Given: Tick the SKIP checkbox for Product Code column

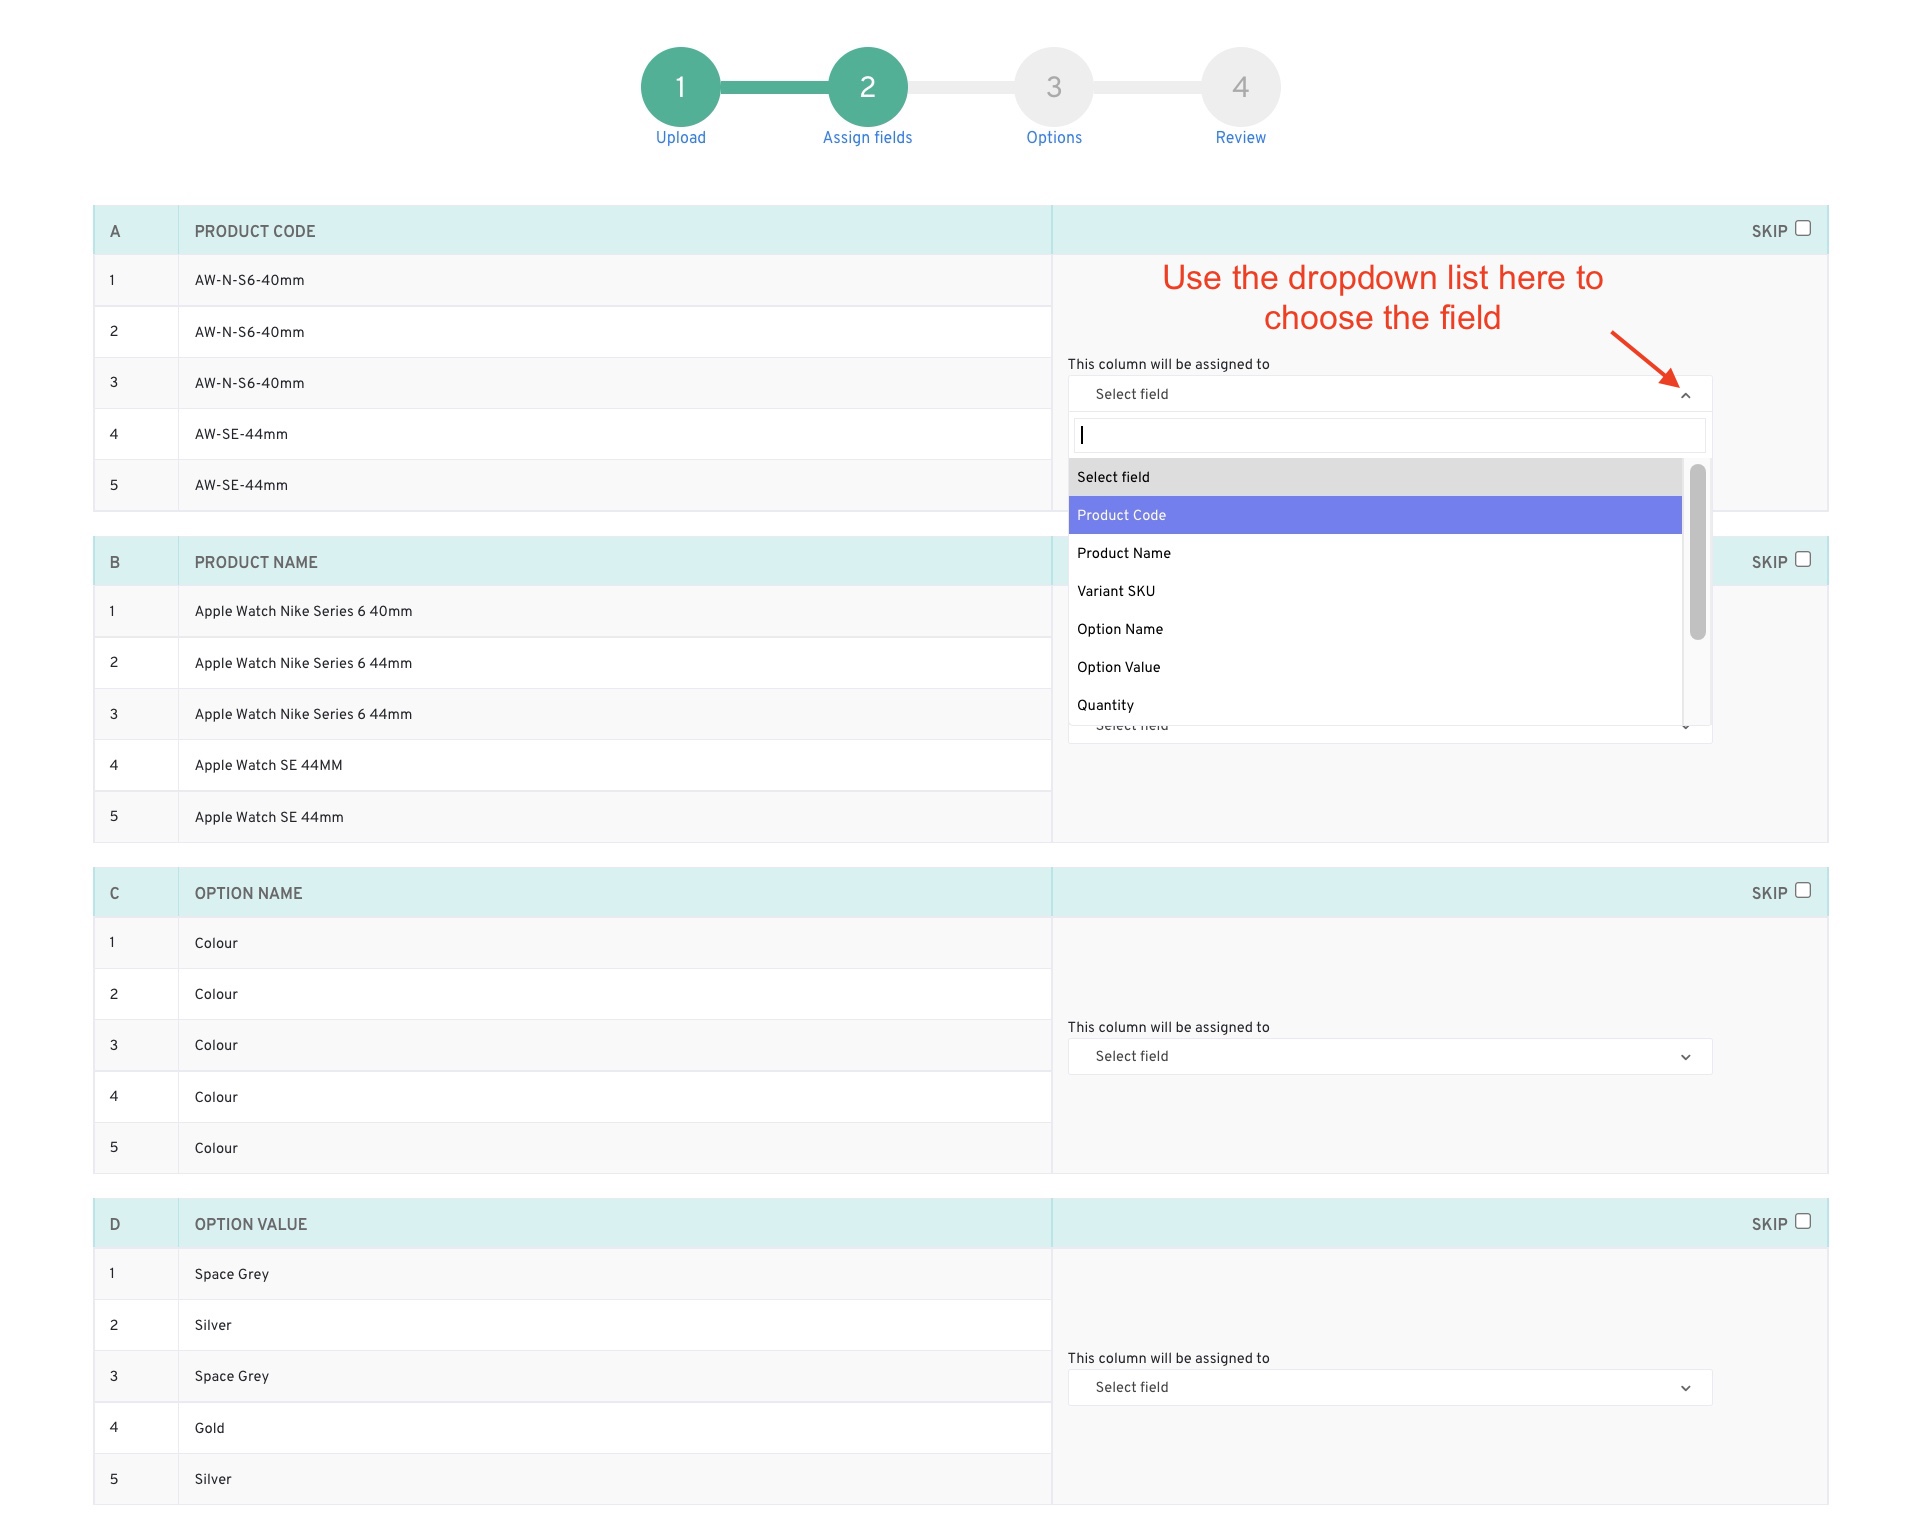Looking at the screenshot, I should pos(1803,229).
